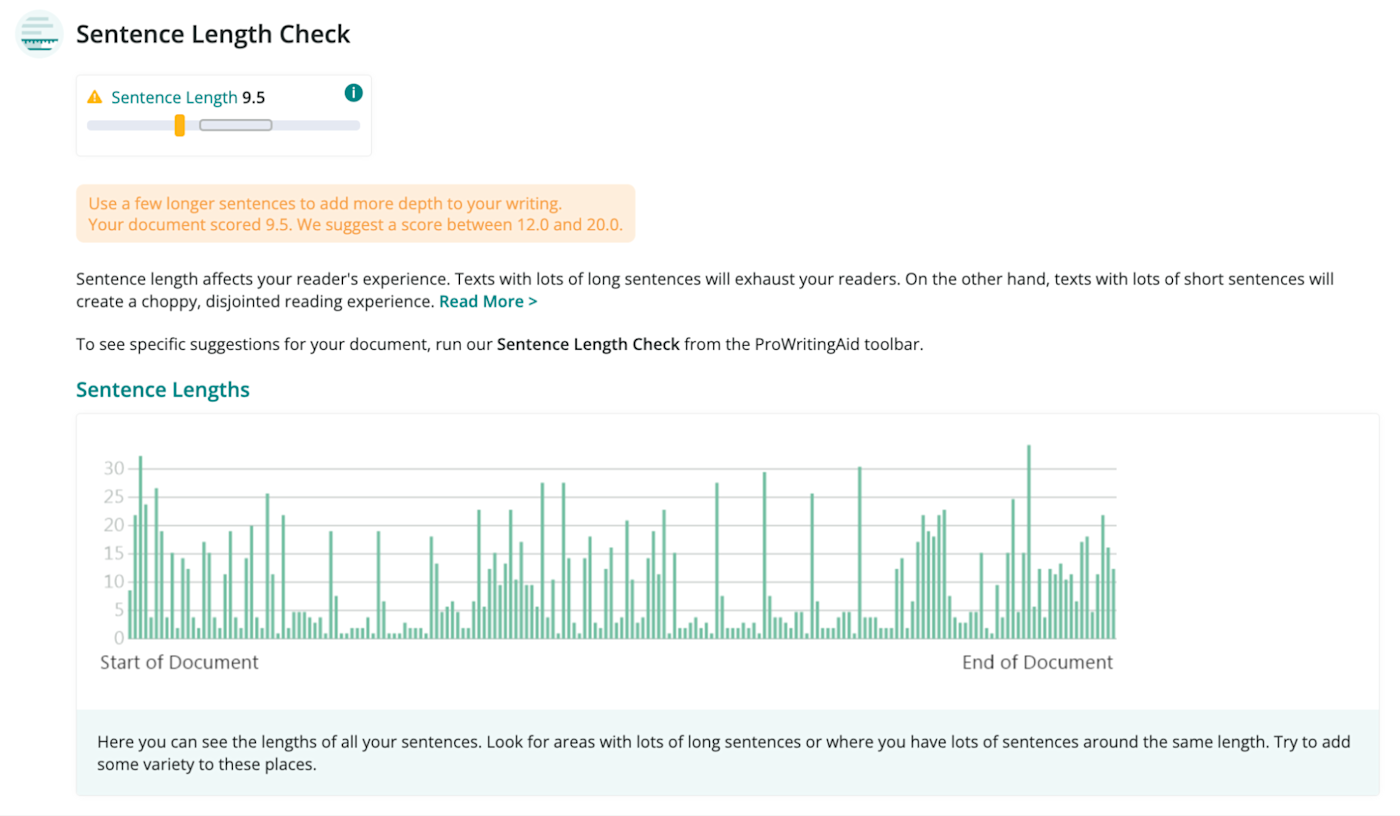Click the gray target range on slider

click(236, 125)
